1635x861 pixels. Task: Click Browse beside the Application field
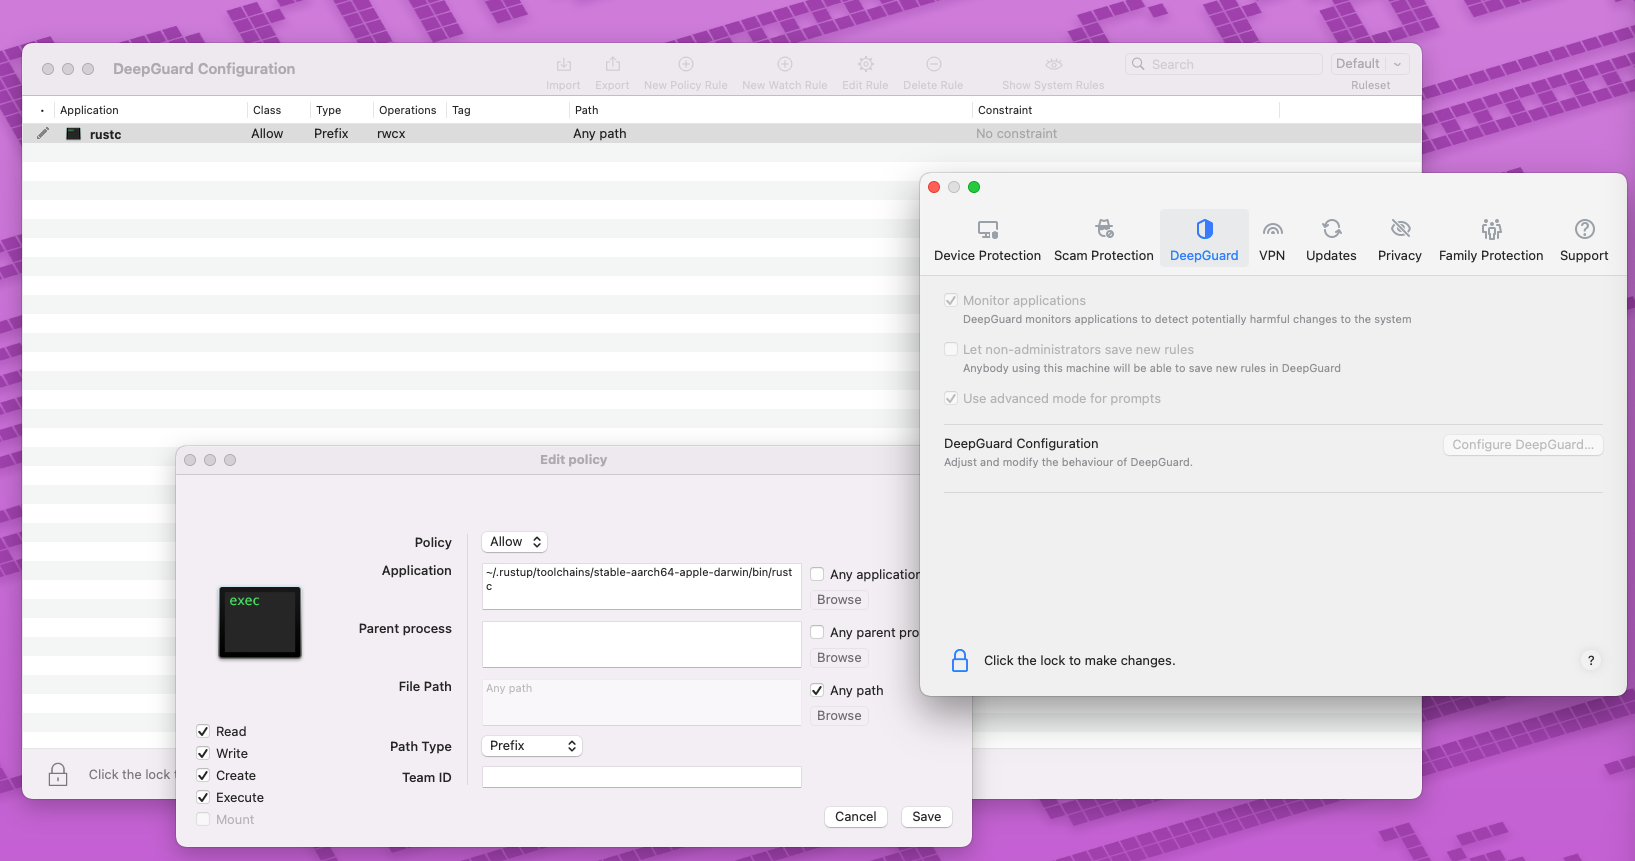[839, 600]
